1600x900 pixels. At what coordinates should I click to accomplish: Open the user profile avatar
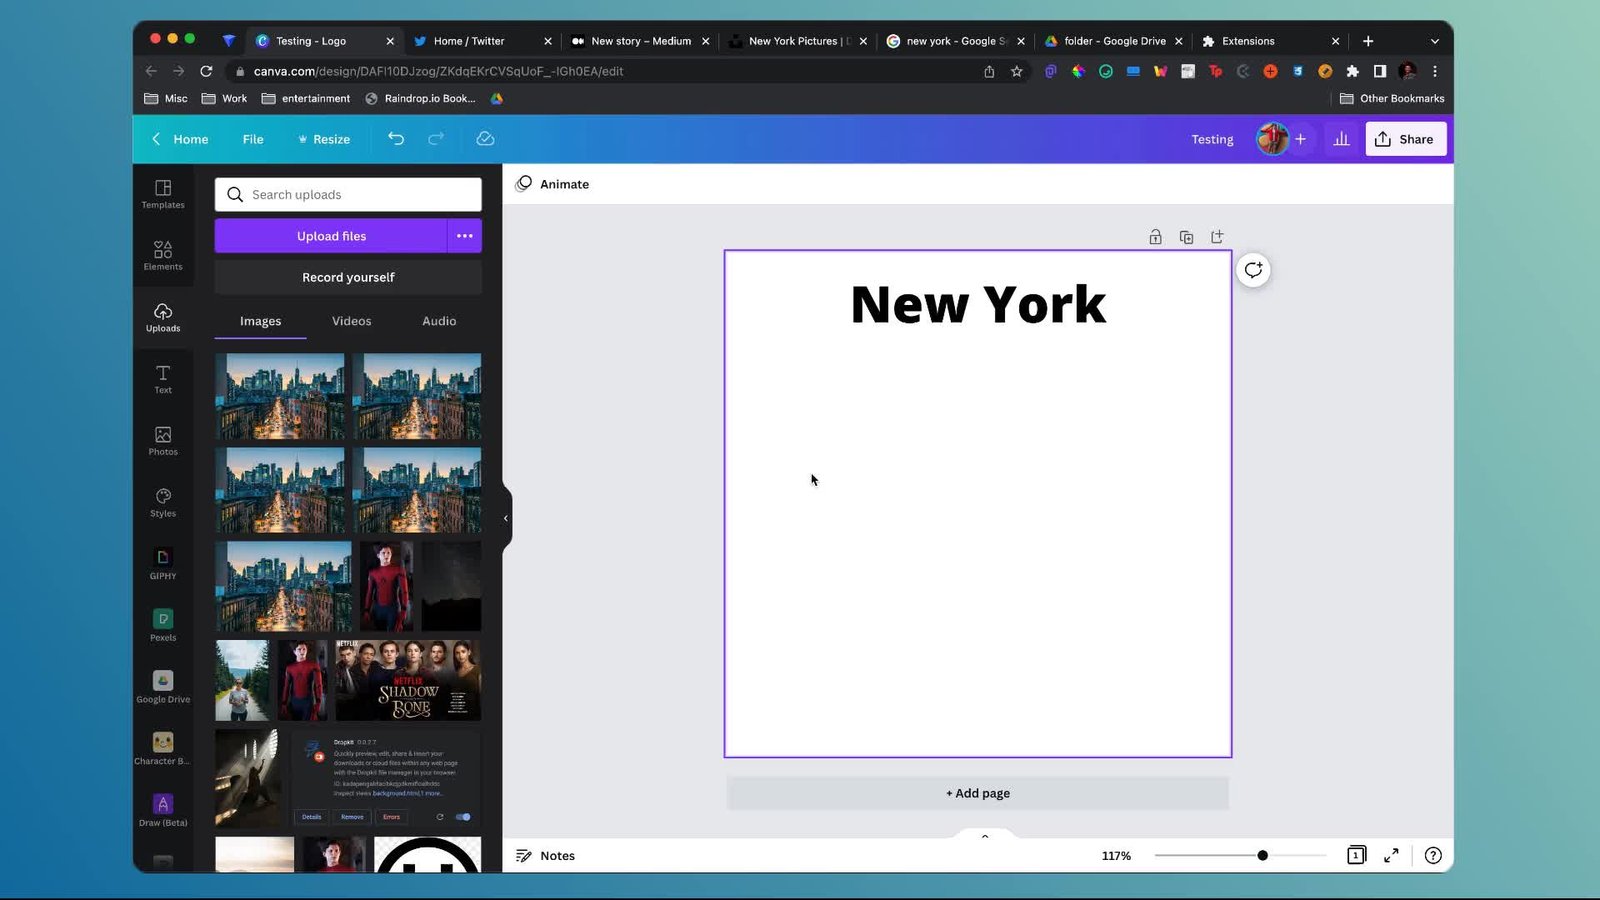[1272, 139]
